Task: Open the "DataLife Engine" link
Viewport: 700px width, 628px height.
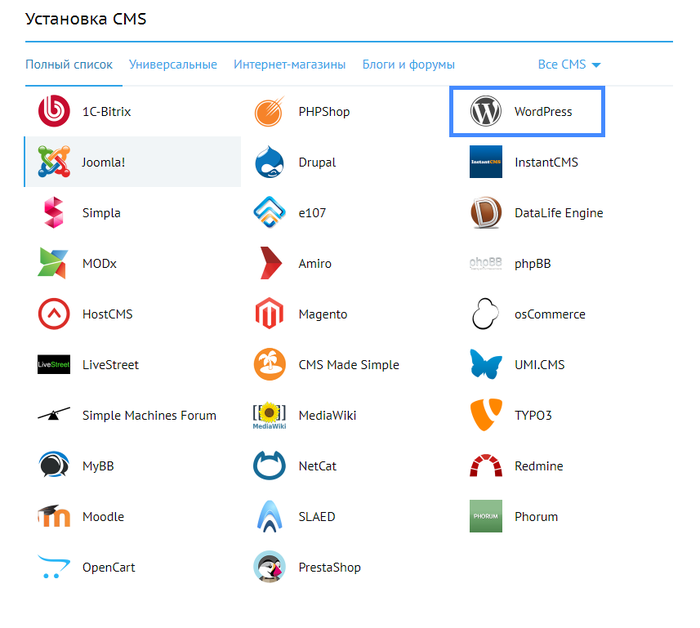Action: (558, 213)
